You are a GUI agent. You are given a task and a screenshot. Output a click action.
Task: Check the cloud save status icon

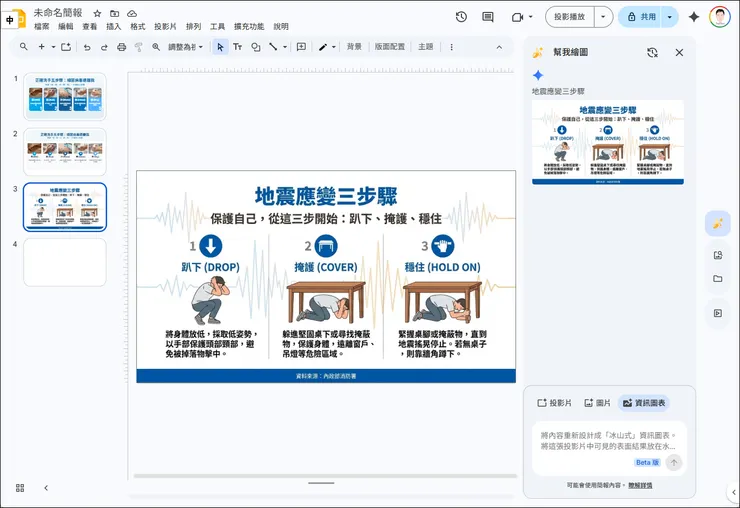pyautogui.click(x=132, y=13)
